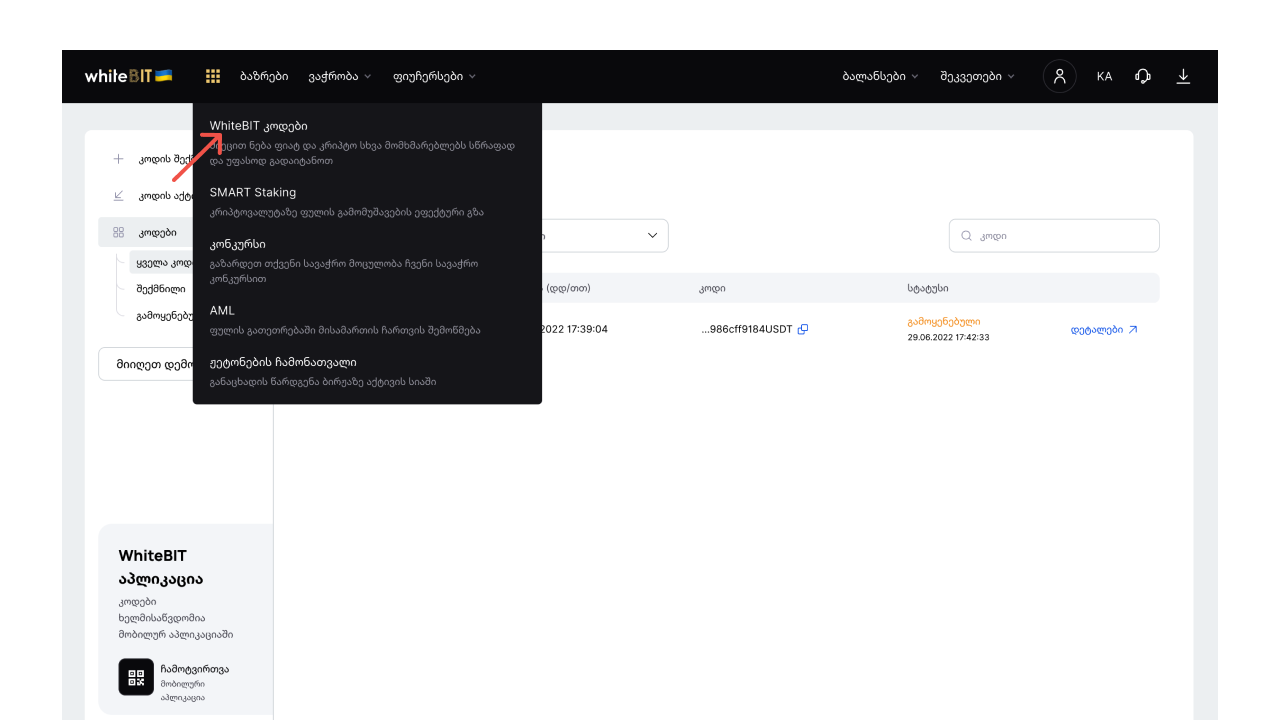The height and width of the screenshot is (720, 1280).
Task: Click the activate code arrow icon
Action: tap(118, 195)
